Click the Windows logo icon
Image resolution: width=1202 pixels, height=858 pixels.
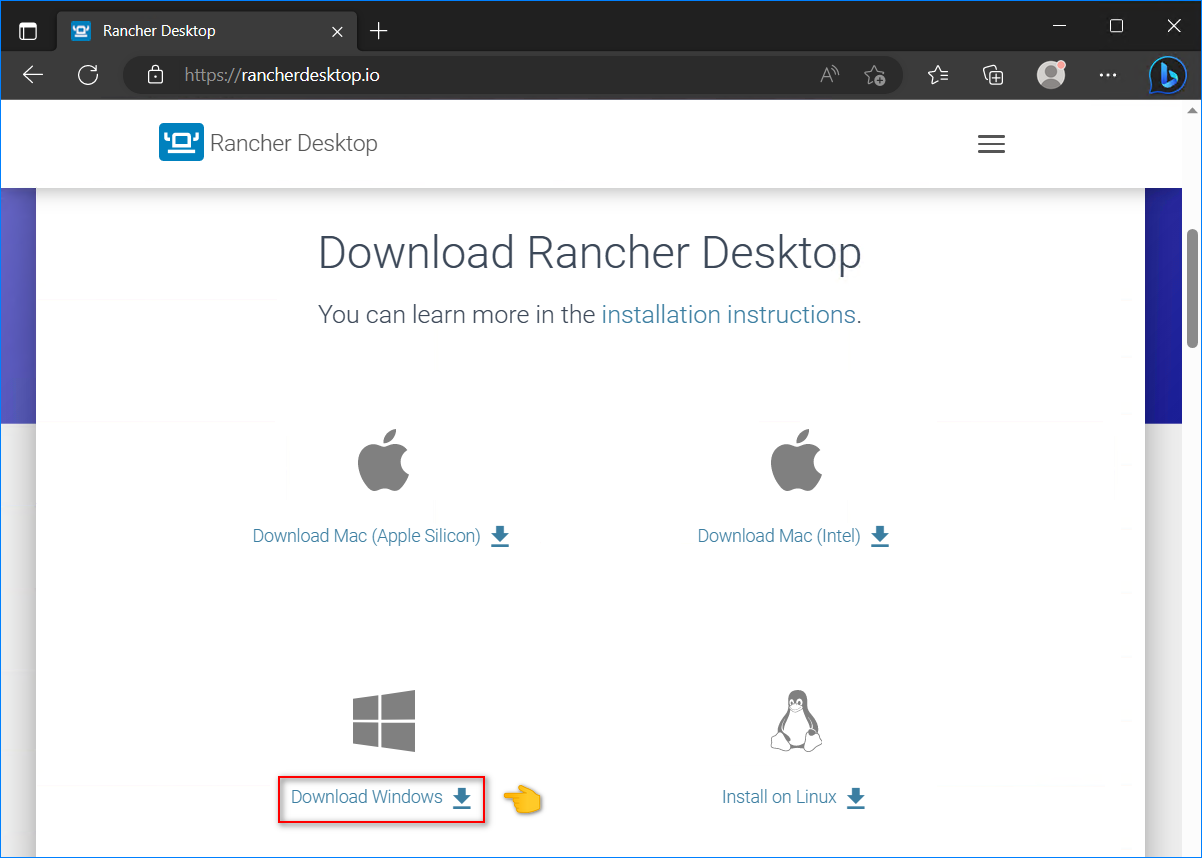click(x=384, y=721)
